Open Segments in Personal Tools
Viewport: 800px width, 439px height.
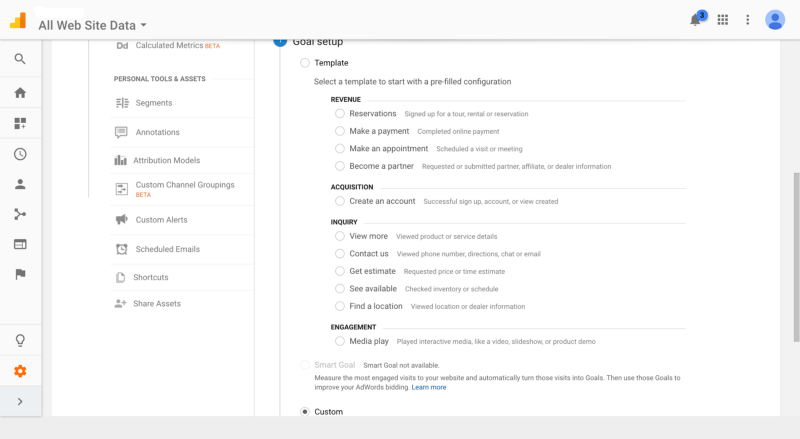154,103
